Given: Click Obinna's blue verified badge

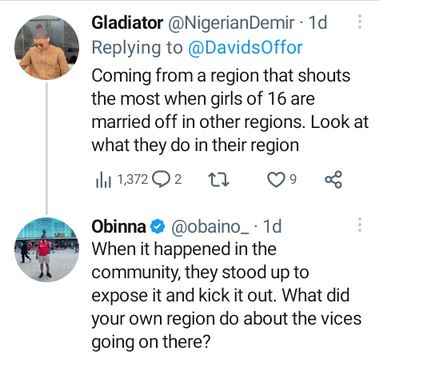Looking at the screenshot, I should pos(158,227).
